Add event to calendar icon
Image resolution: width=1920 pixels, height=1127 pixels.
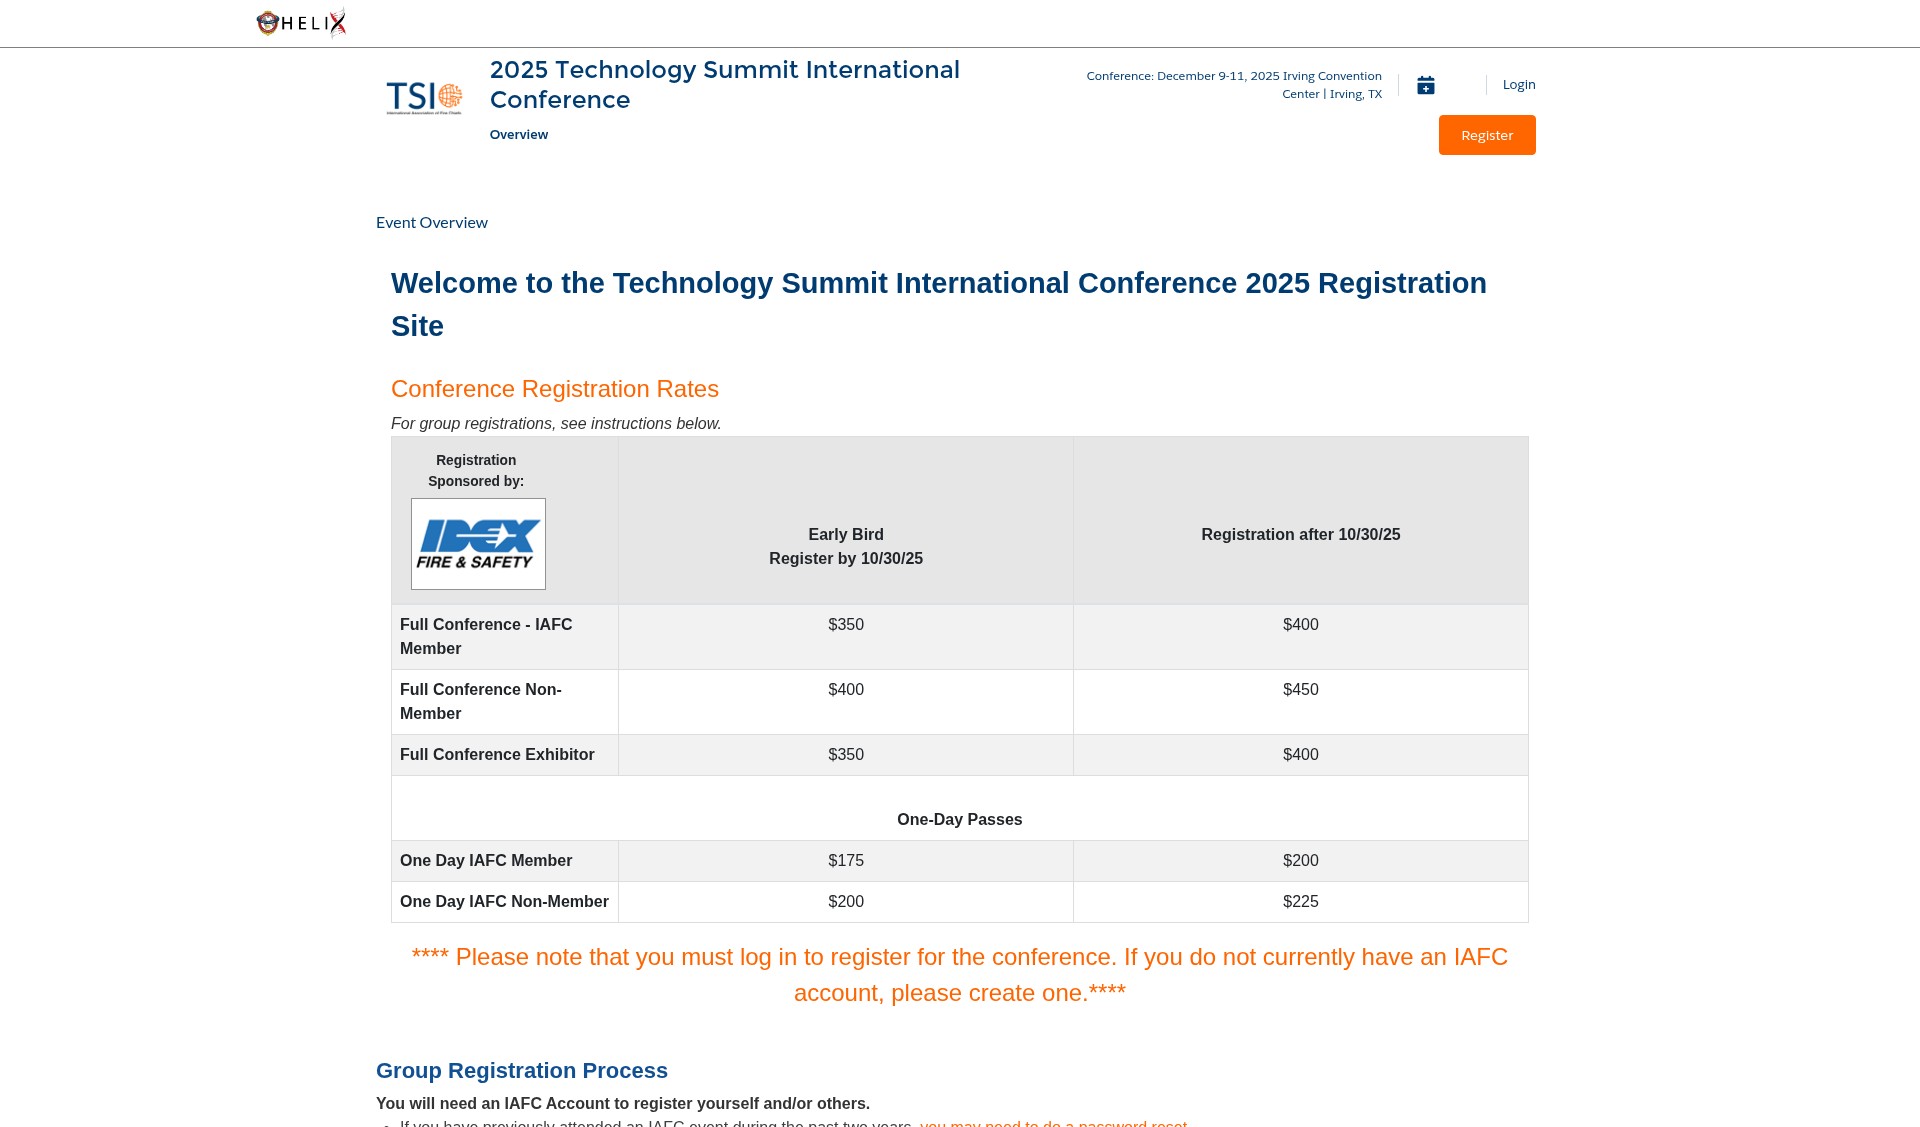[1426, 85]
